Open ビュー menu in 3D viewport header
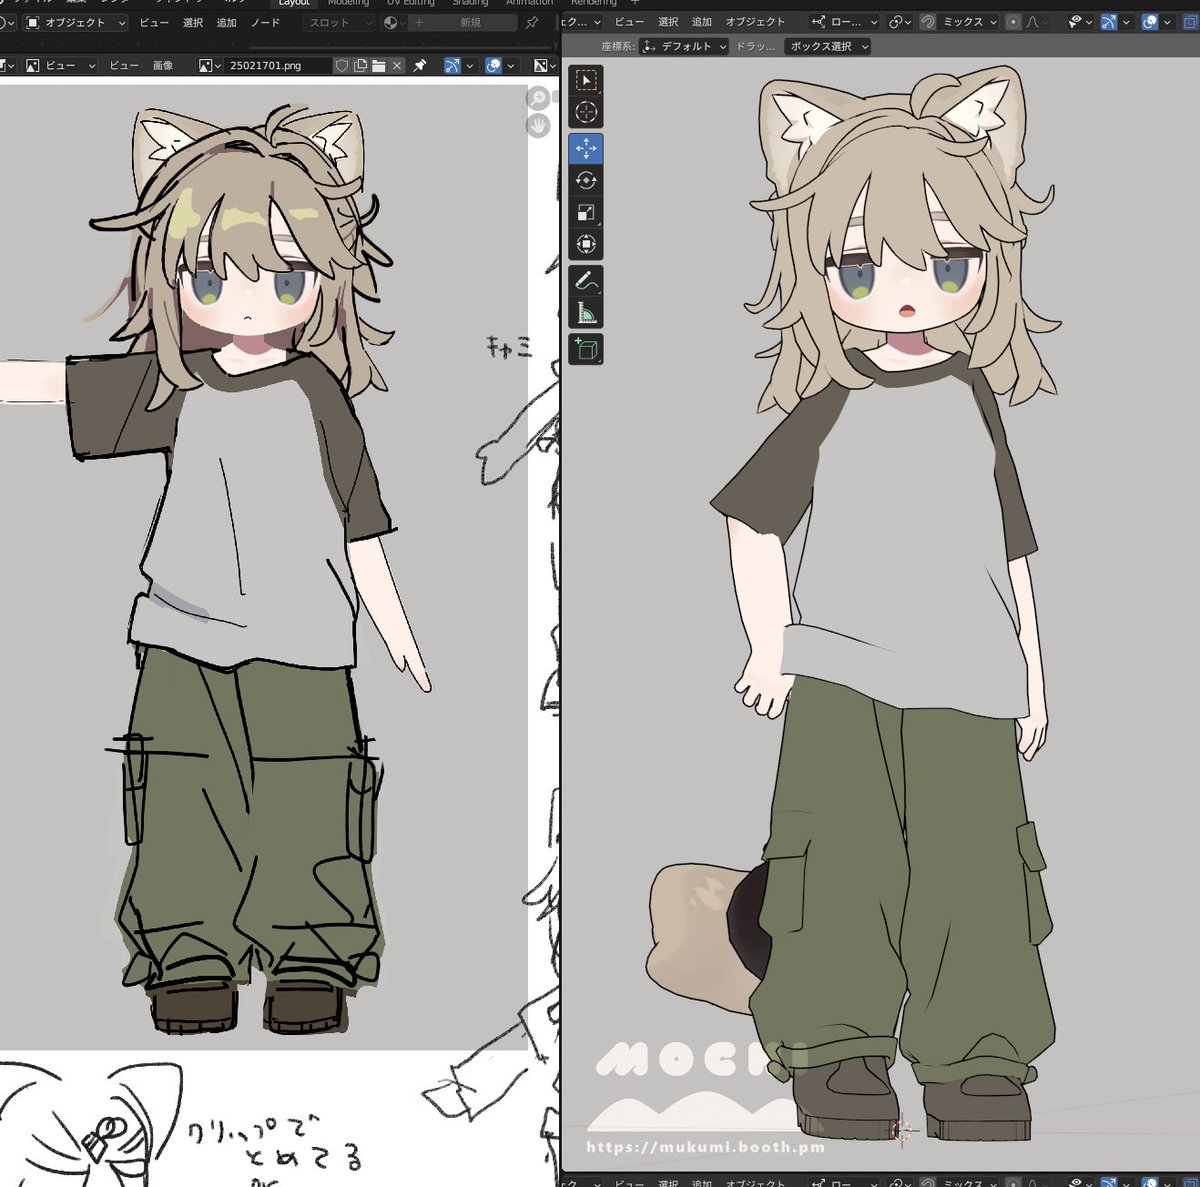The height and width of the screenshot is (1187, 1200). click(630, 21)
